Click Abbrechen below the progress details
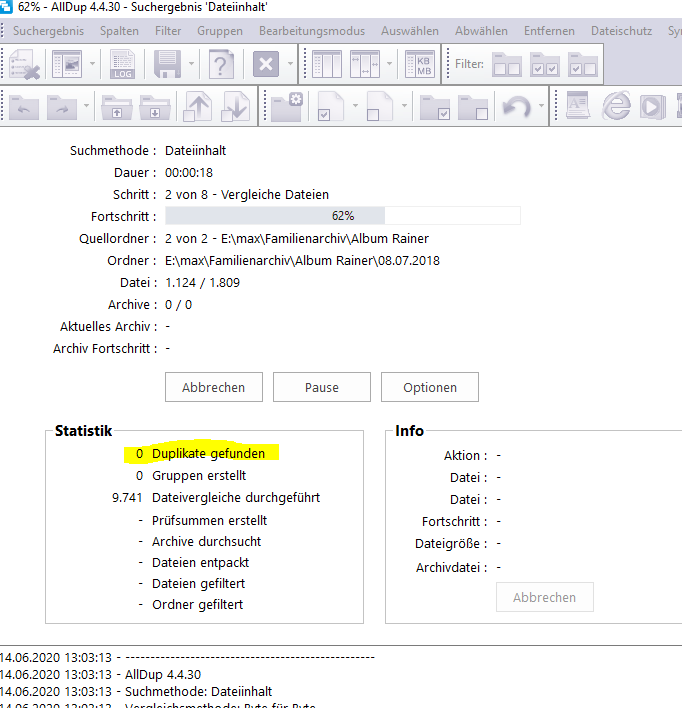This screenshot has width=682, height=708. point(213,387)
